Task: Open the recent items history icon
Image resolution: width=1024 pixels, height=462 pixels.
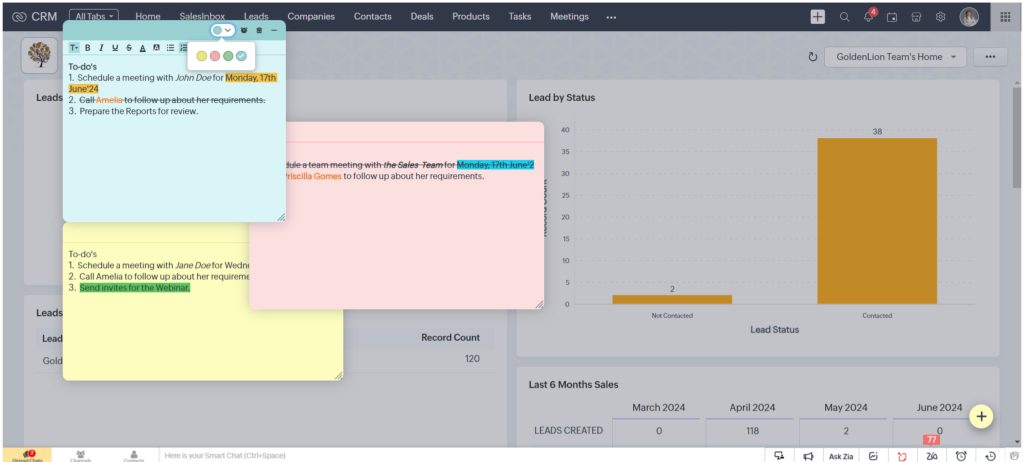Action: pyautogui.click(x=990, y=456)
